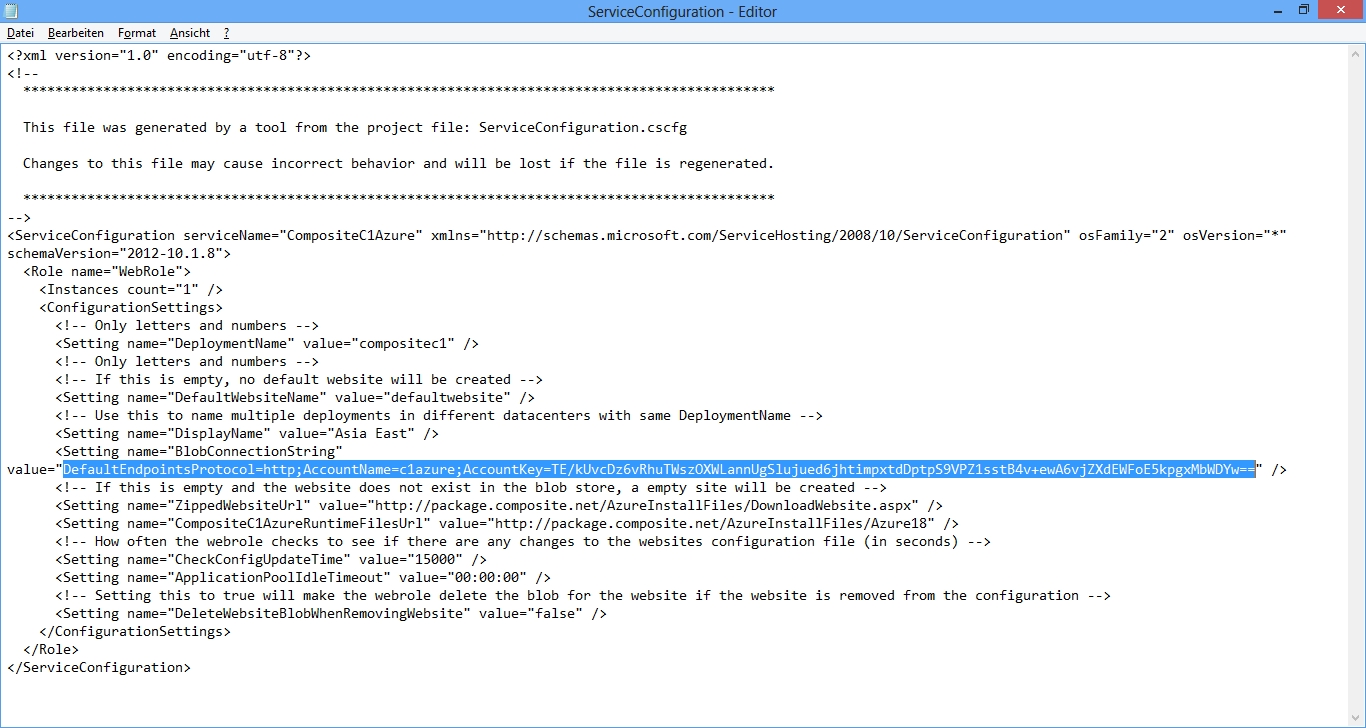1366x728 pixels.
Task: Click the closing </ServiceConfiguration> tag
Action: [x=98, y=668]
